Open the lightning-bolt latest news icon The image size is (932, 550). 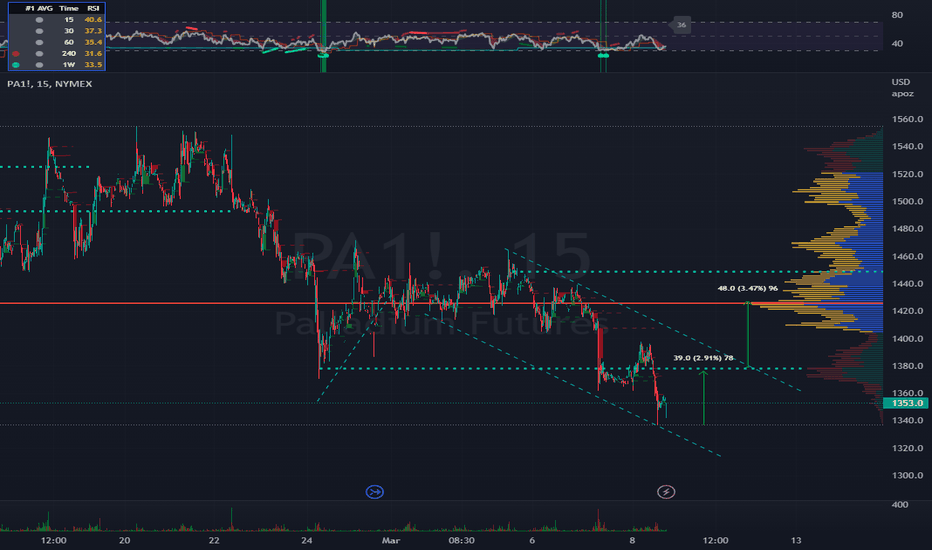point(666,492)
